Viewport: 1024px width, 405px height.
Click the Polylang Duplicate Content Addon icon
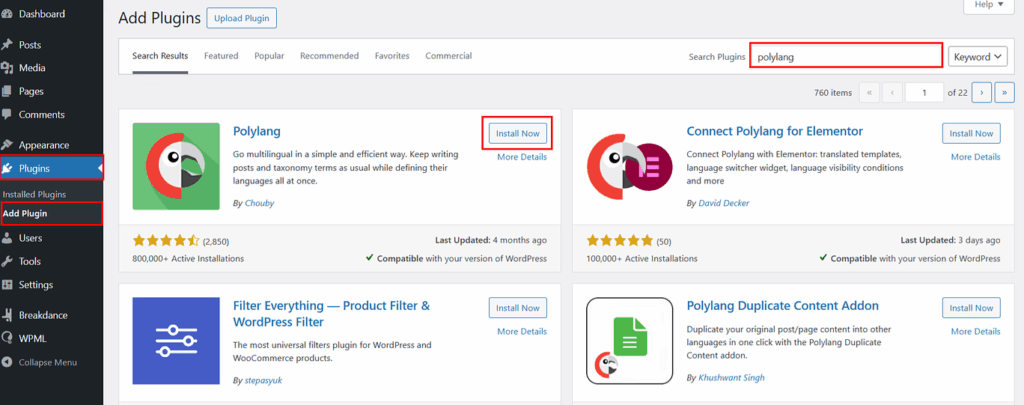[630, 341]
